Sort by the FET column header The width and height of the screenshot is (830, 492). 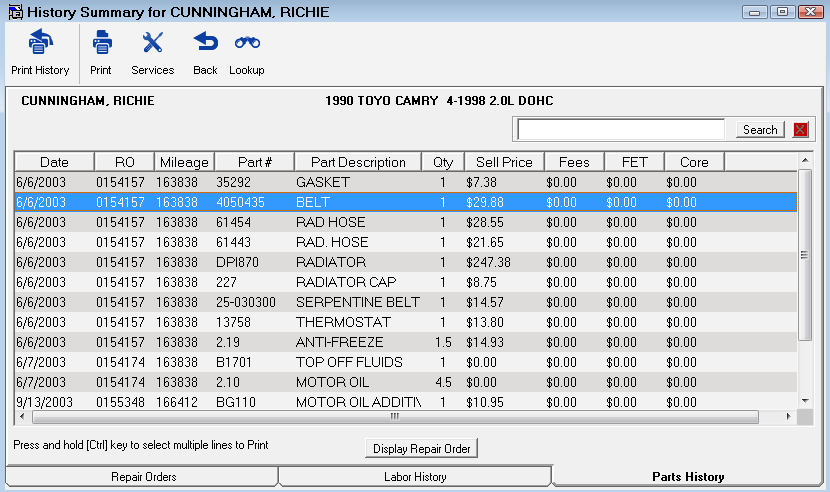[x=634, y=162]
